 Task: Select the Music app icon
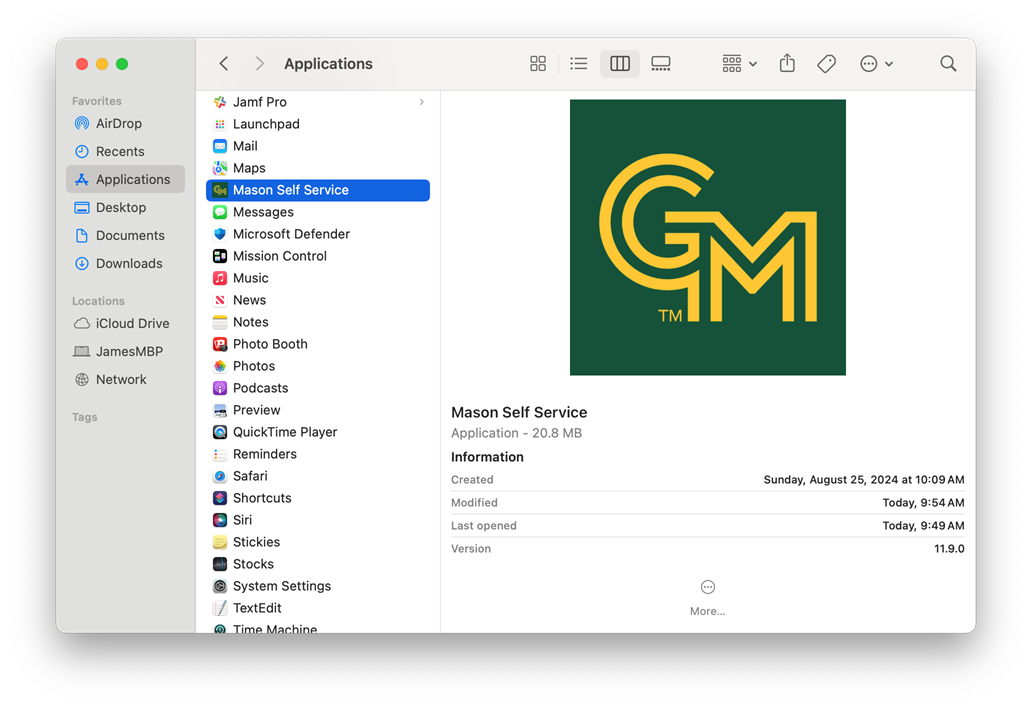[x=220, y=278]
